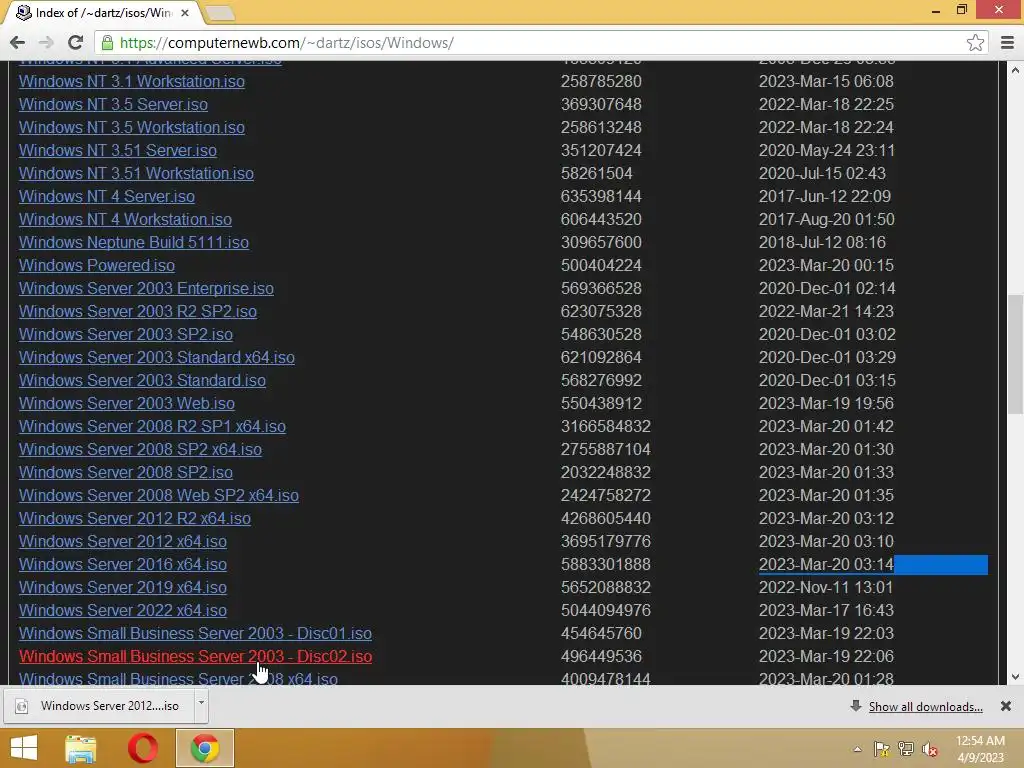Screen dimensions: 1024x768
Task: Download Windows Server 2003 Web.iso
Action: (127, 403)
